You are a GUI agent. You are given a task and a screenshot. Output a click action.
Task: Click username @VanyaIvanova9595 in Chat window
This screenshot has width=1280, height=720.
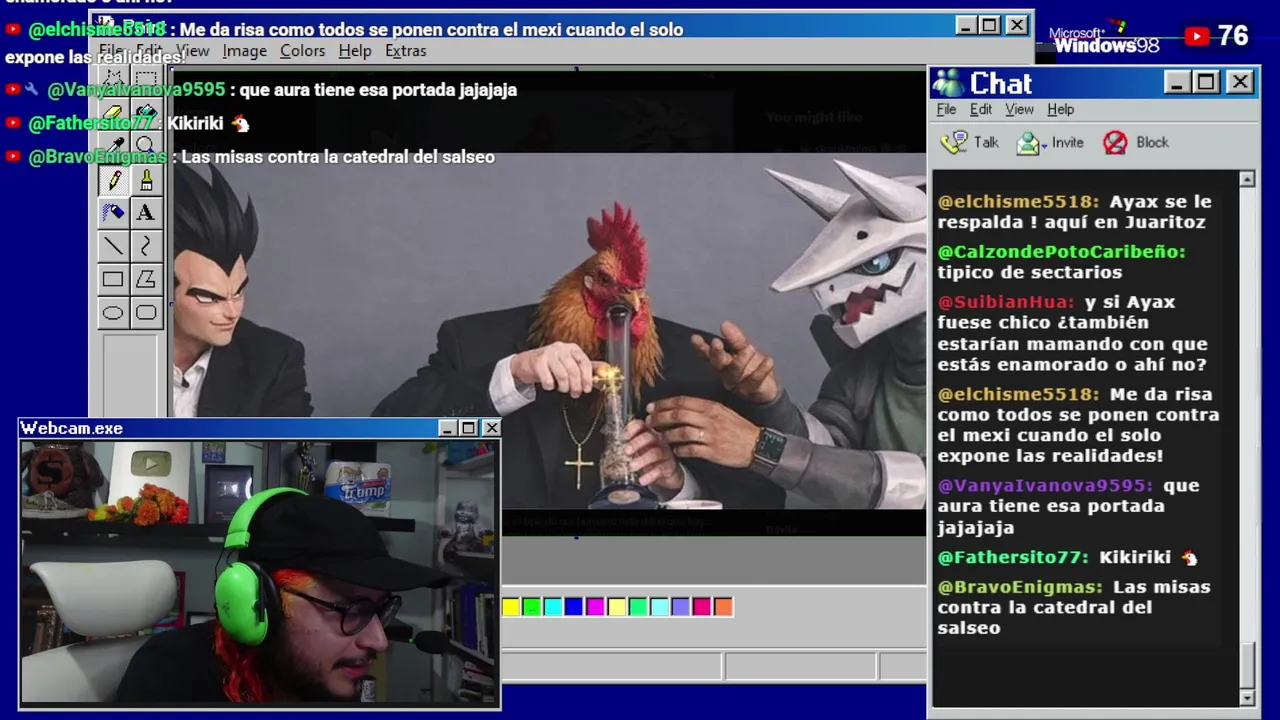click(1045, 486)
